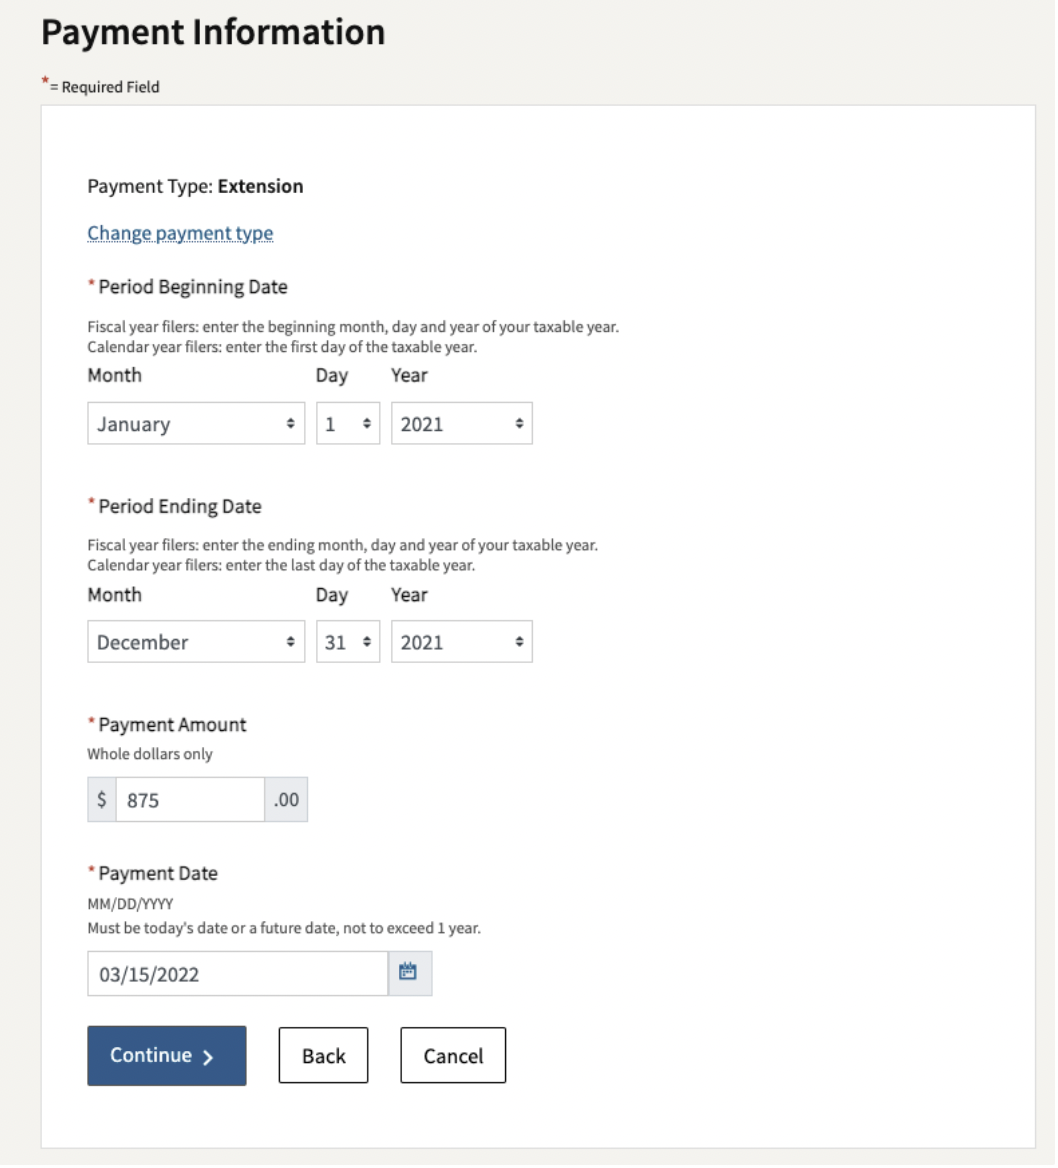
Task: Open the Period Beginning Year dropdown
Action: point(463,425)
